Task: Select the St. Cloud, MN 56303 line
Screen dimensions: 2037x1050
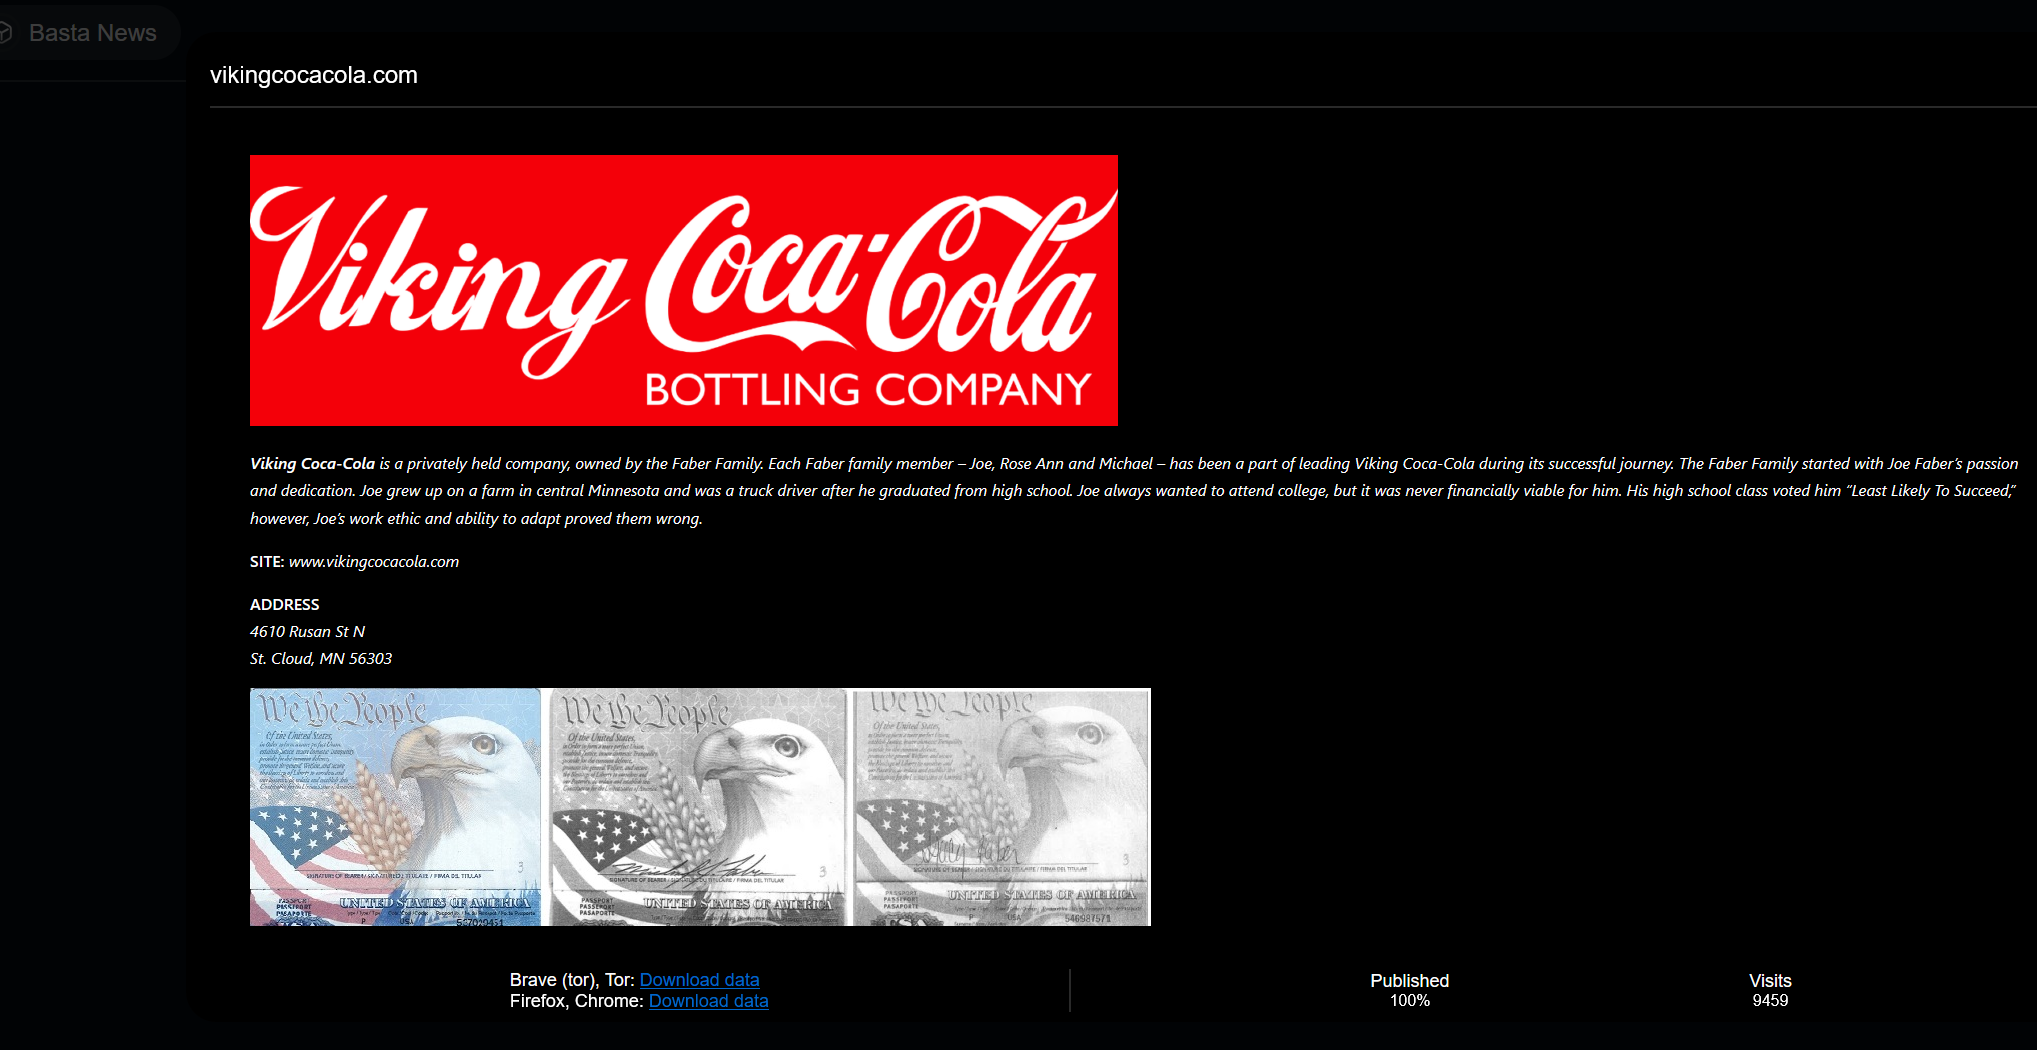Action: (x=321, y=658)
